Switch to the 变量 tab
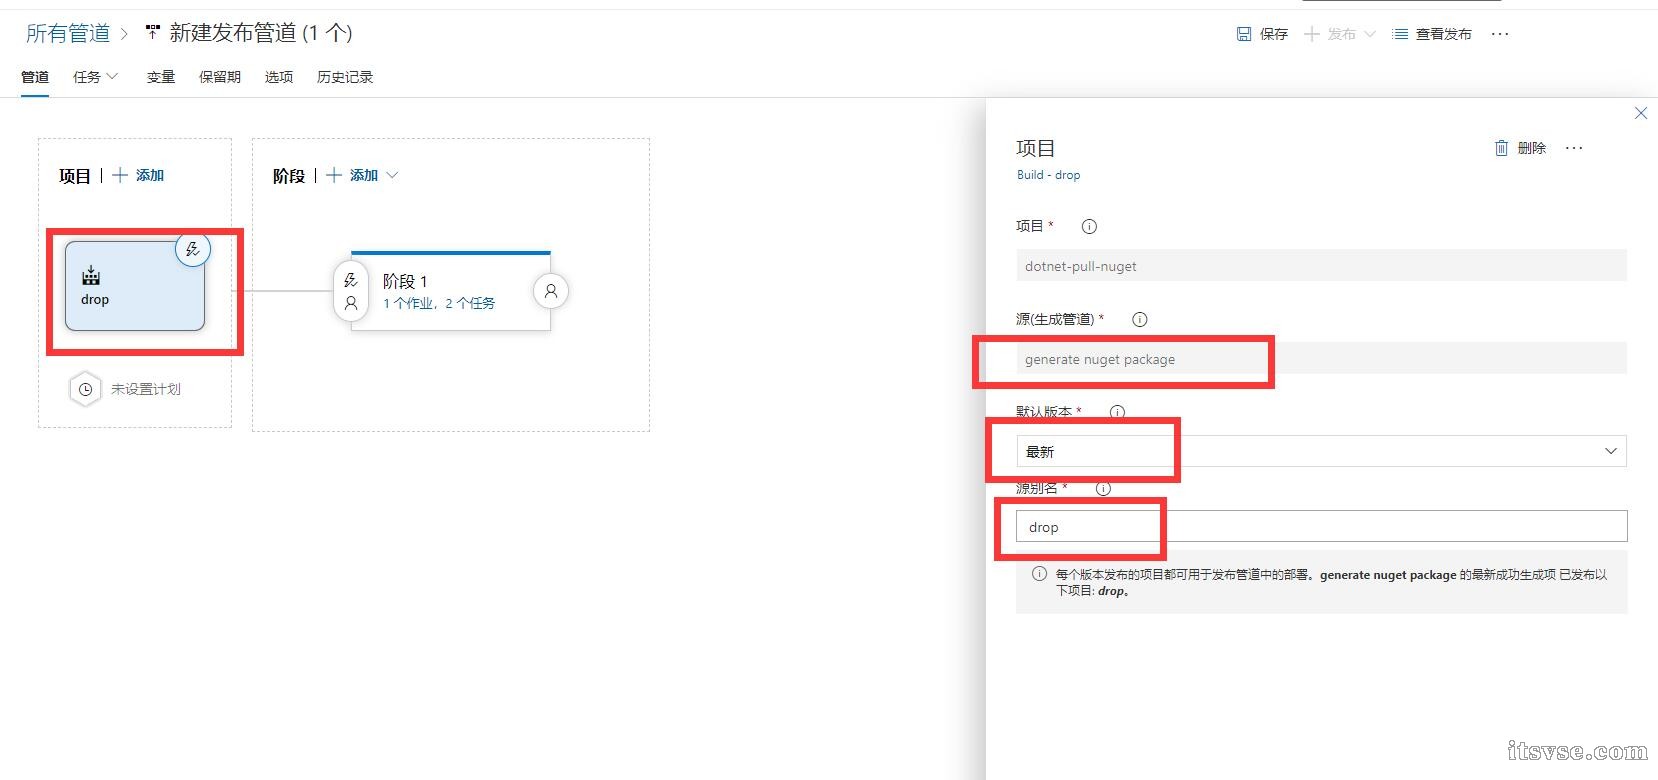The height and width of the screenshot is (780, 1658). tap(161, 77)
